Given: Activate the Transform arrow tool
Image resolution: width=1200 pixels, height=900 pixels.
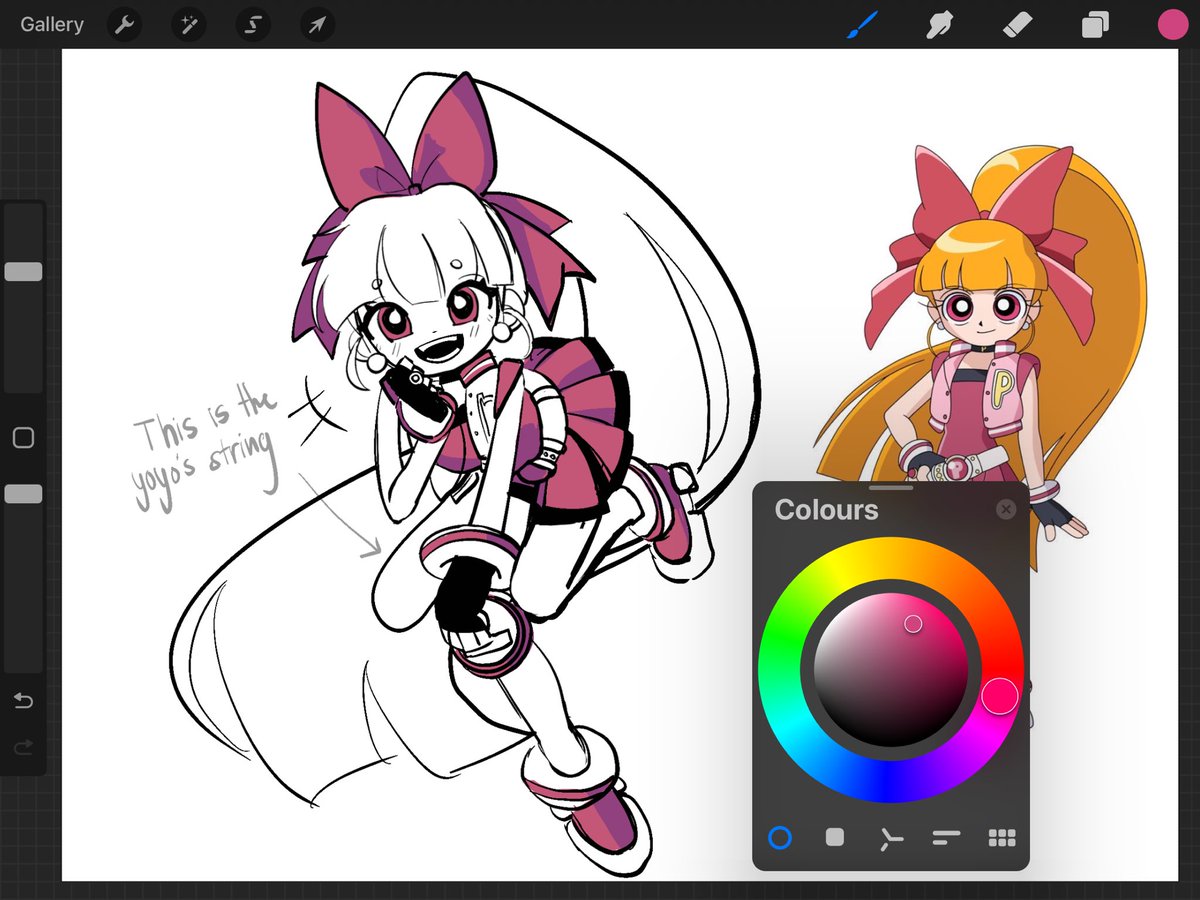Looking at the screenshot, I should 317,25.
